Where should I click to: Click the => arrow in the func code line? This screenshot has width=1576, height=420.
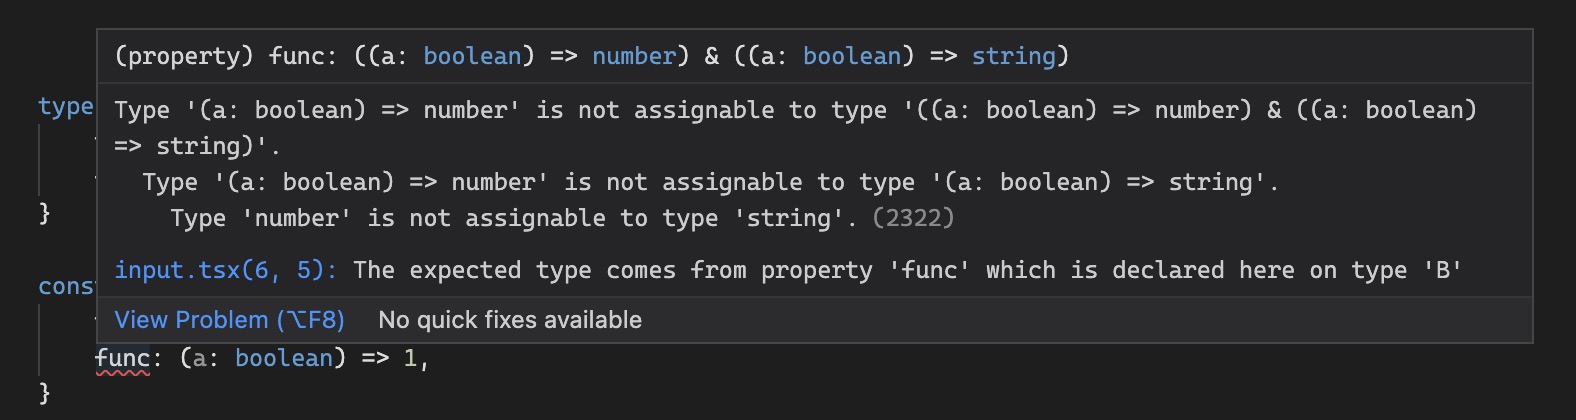click(x=375, y=358)
